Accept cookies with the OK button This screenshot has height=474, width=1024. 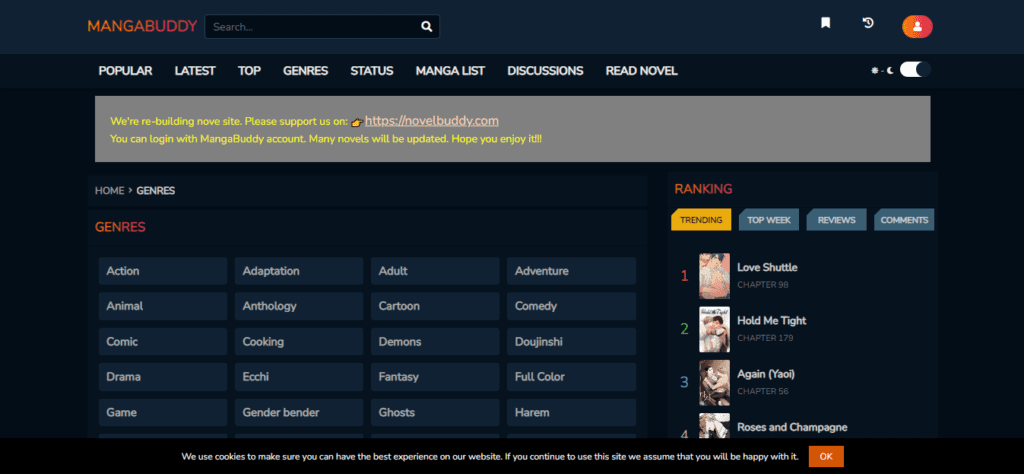click(x=826, y=456)
